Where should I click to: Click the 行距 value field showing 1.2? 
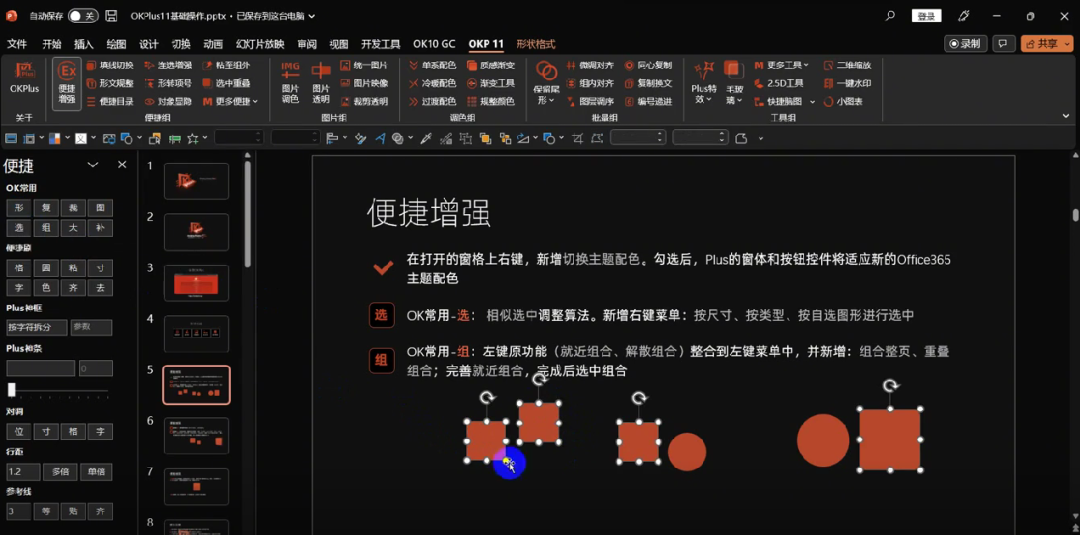(23, 472)
